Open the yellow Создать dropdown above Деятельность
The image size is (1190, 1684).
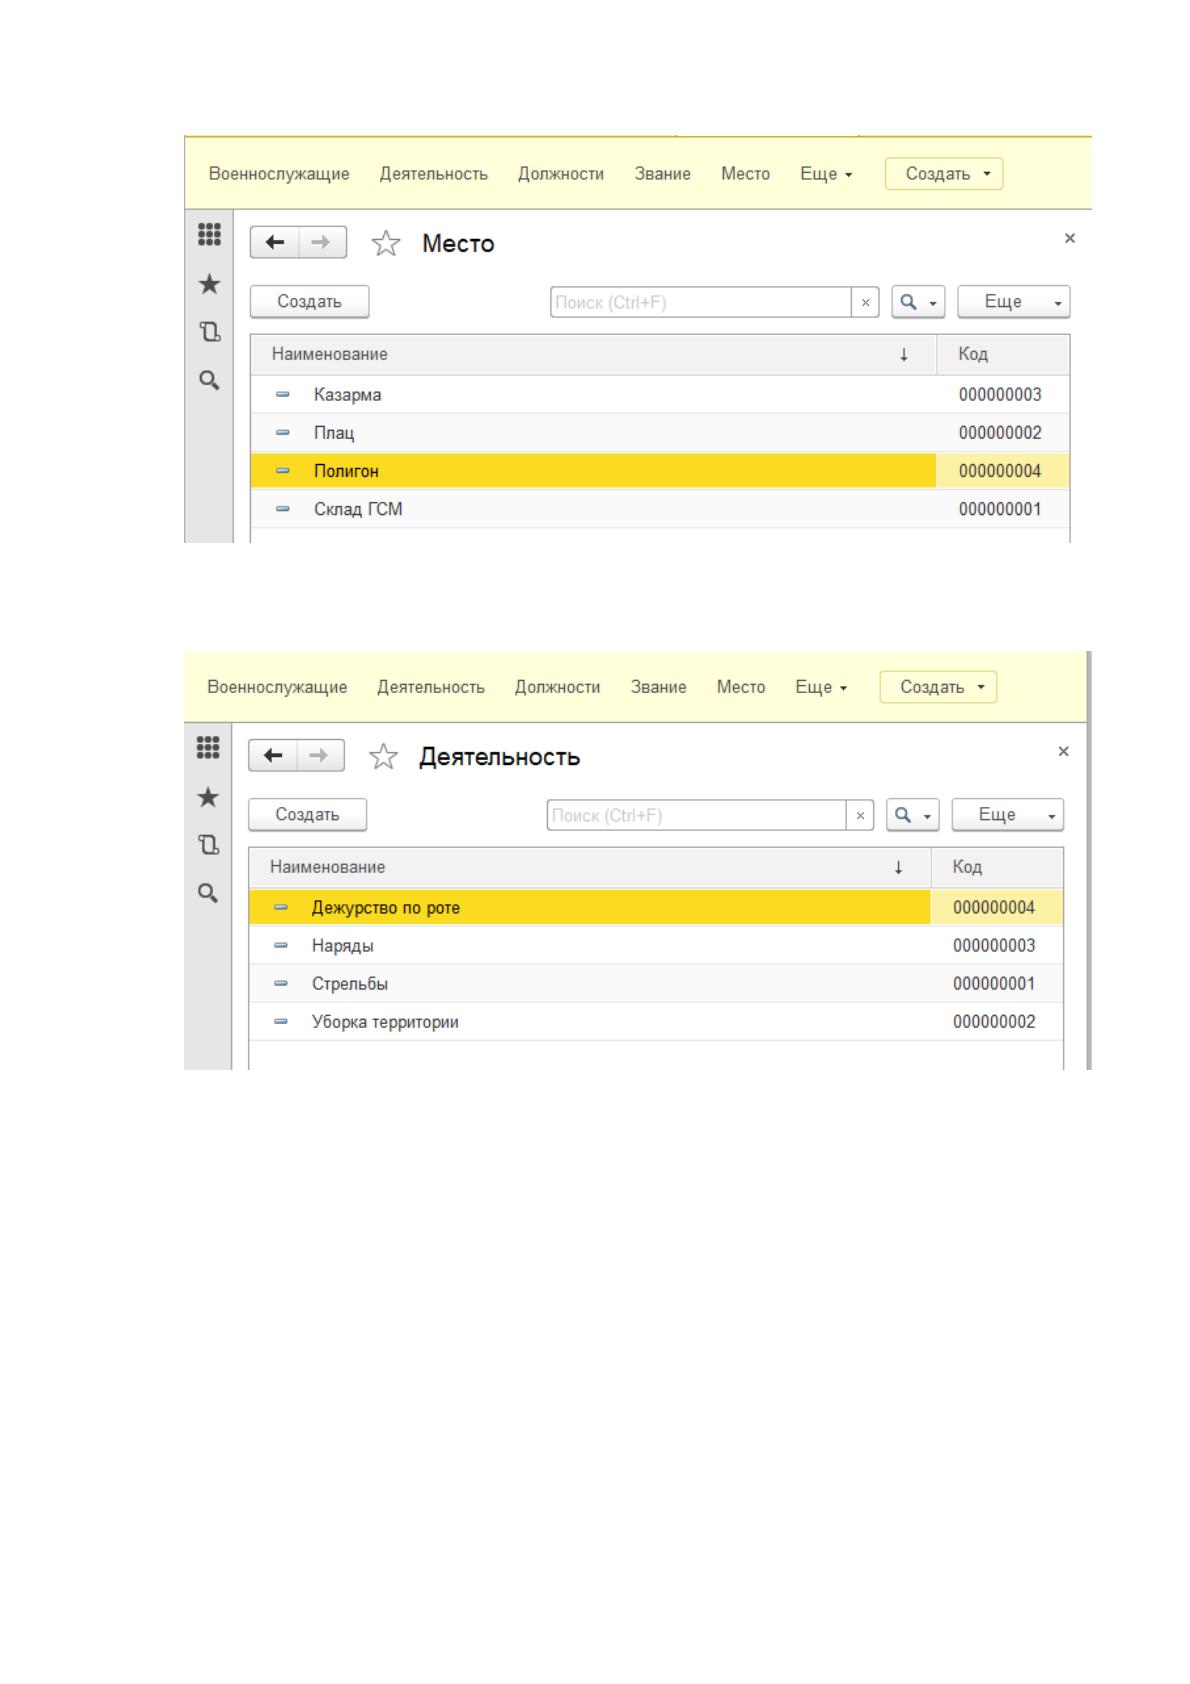[938, 687]
